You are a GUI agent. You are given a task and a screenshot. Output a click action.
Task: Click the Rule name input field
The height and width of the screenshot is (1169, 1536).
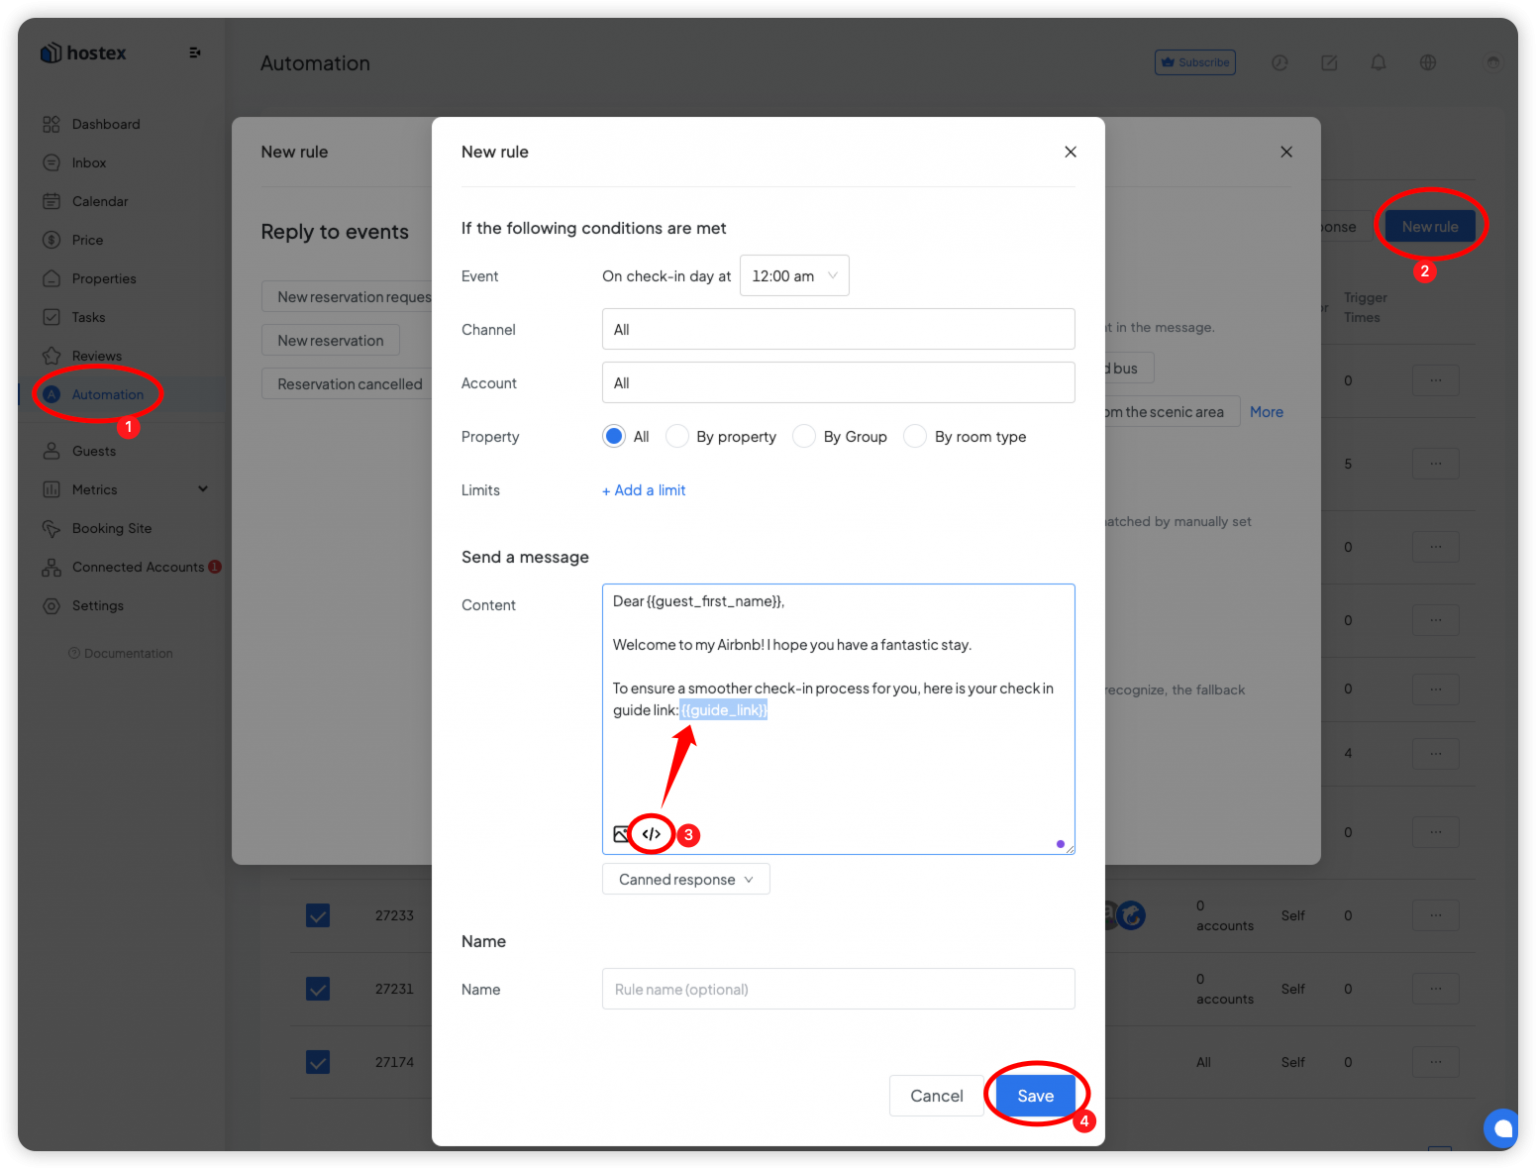[838, 989]
